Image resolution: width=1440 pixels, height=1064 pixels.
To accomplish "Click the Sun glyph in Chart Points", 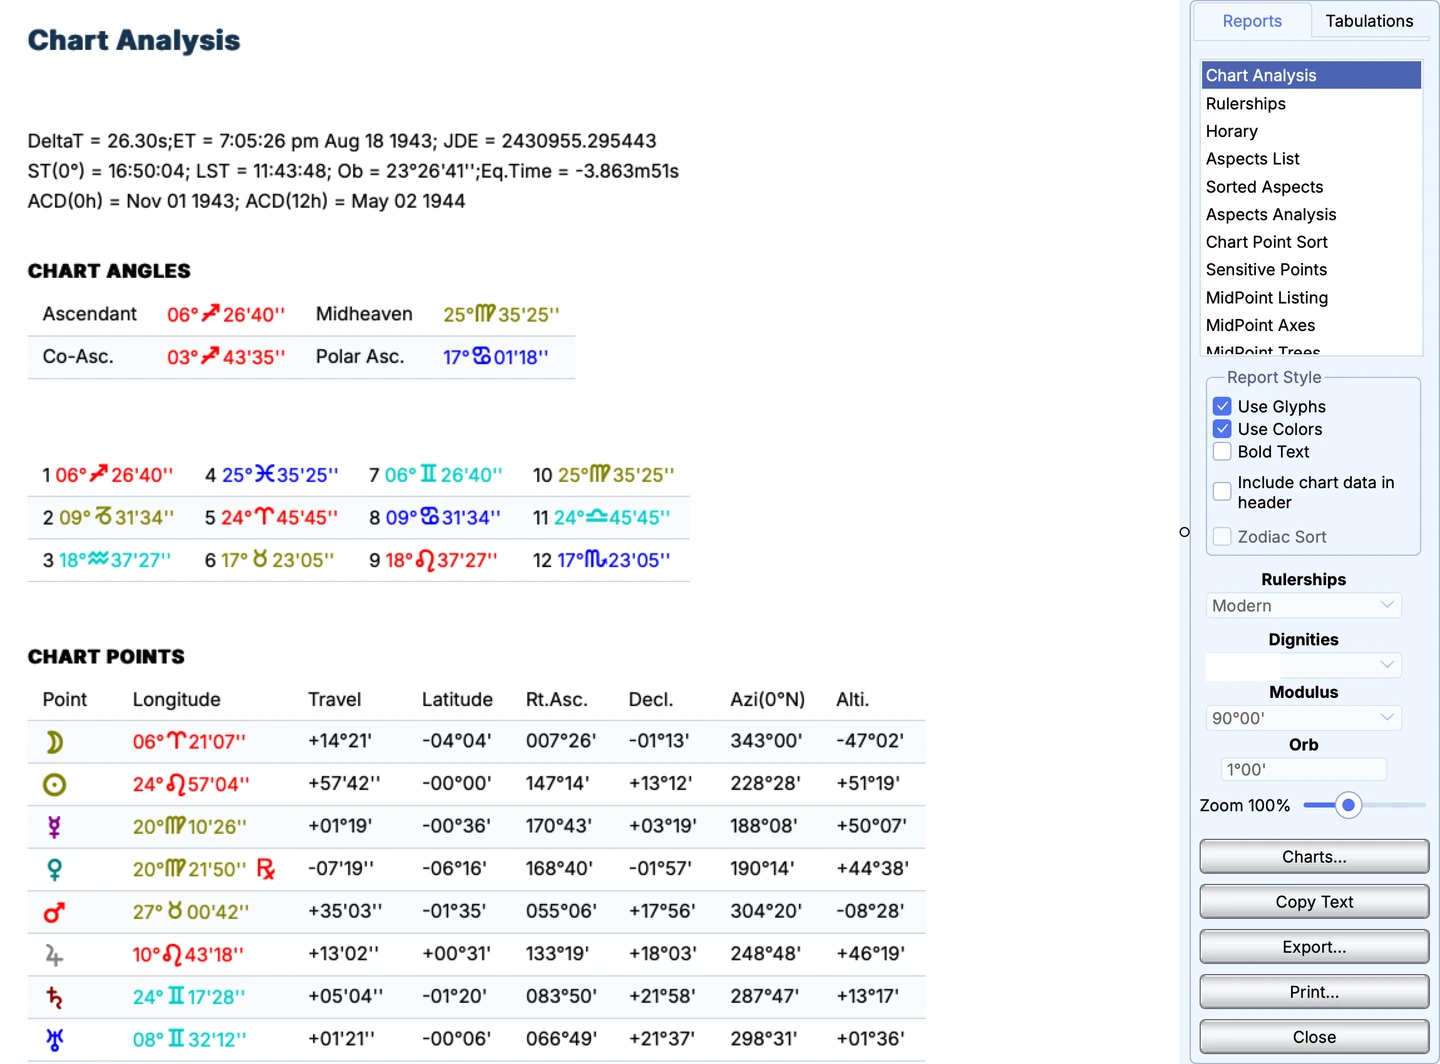I will (x=54, y=785).
